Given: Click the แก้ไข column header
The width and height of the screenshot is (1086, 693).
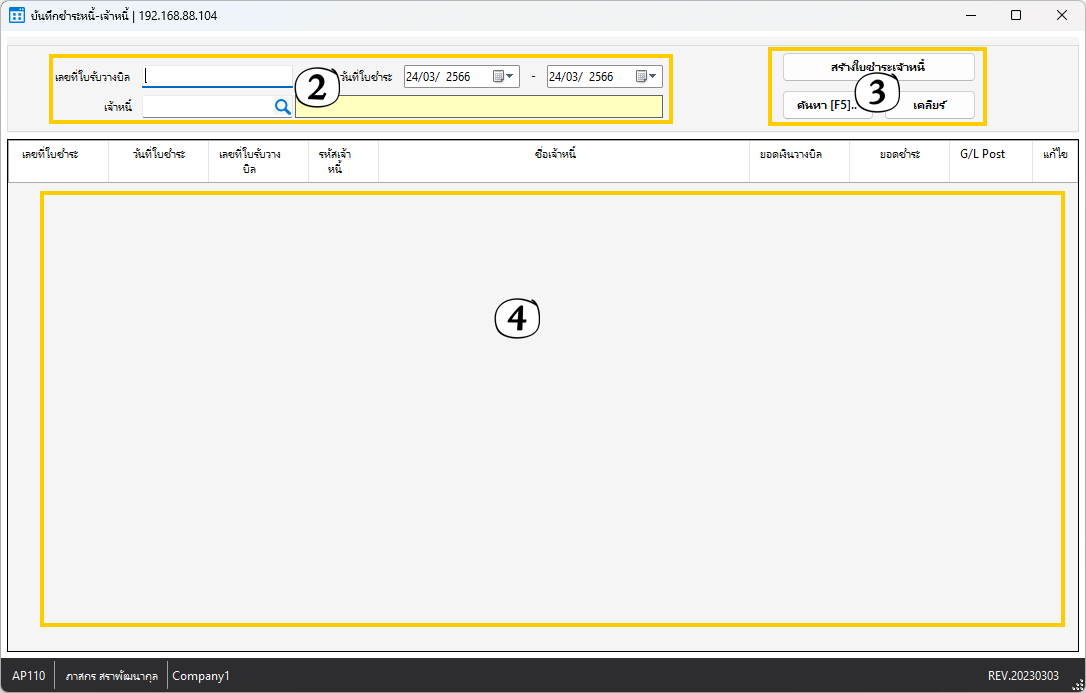Looking at the screenshot, I should 1055,155.
